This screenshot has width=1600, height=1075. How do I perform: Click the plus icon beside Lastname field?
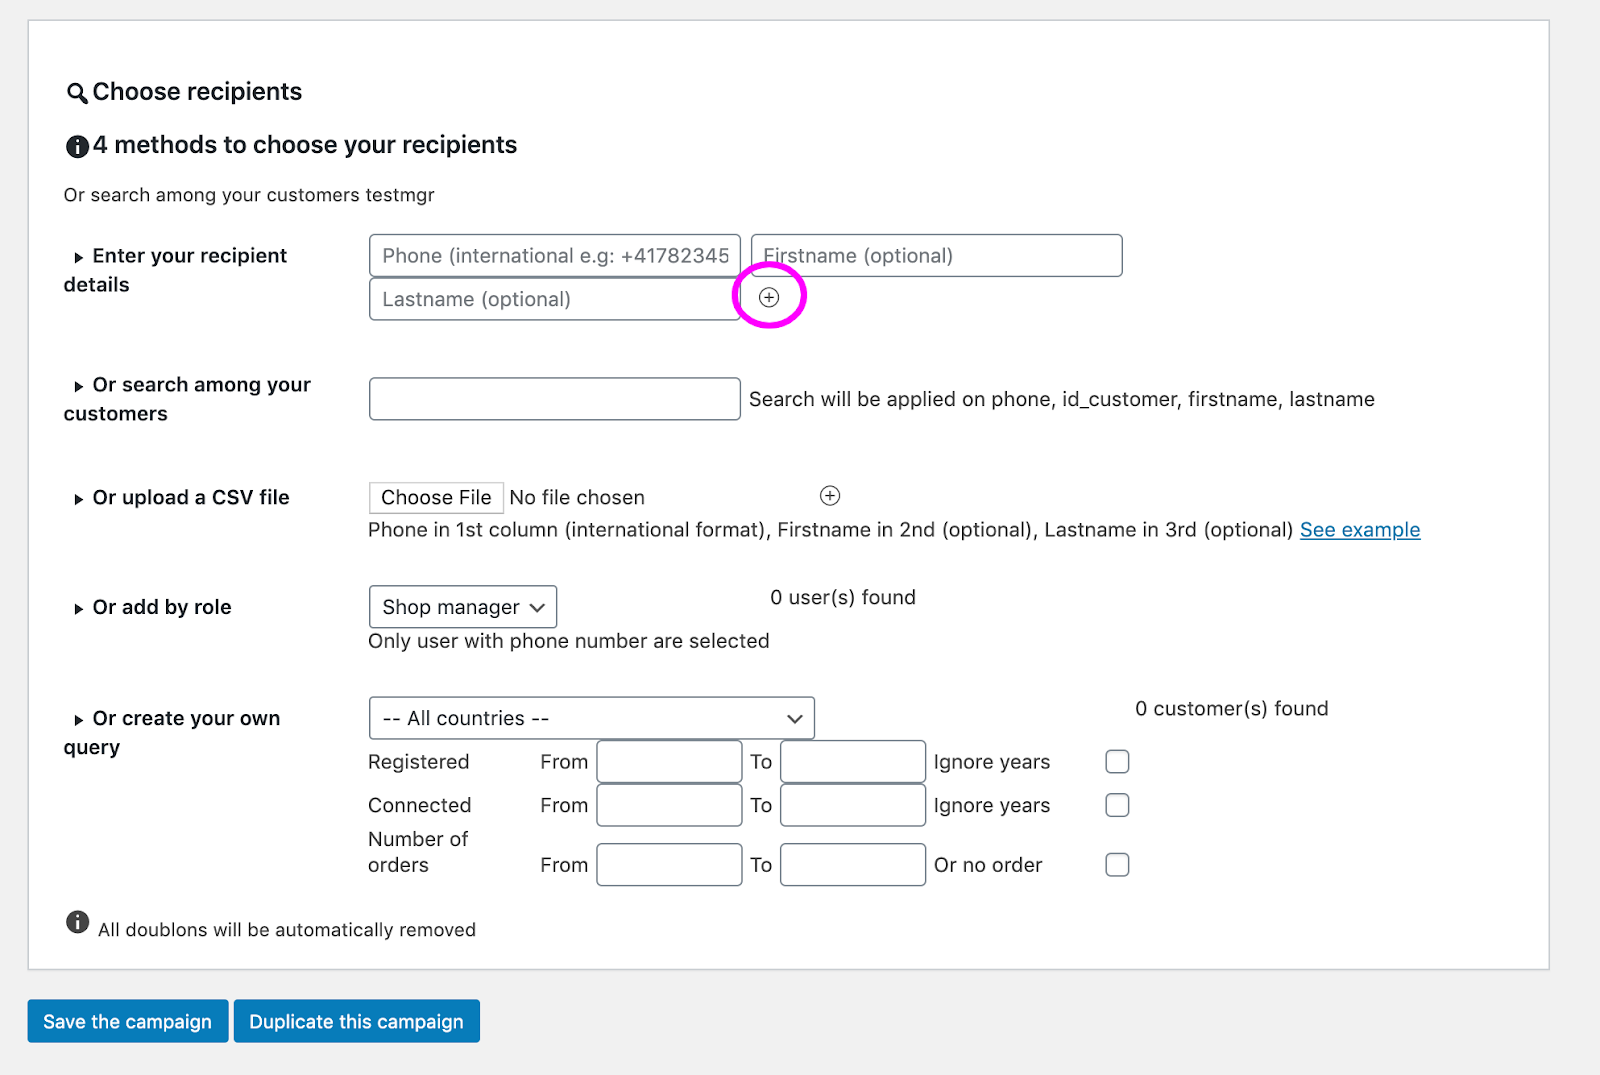(769, 297)
